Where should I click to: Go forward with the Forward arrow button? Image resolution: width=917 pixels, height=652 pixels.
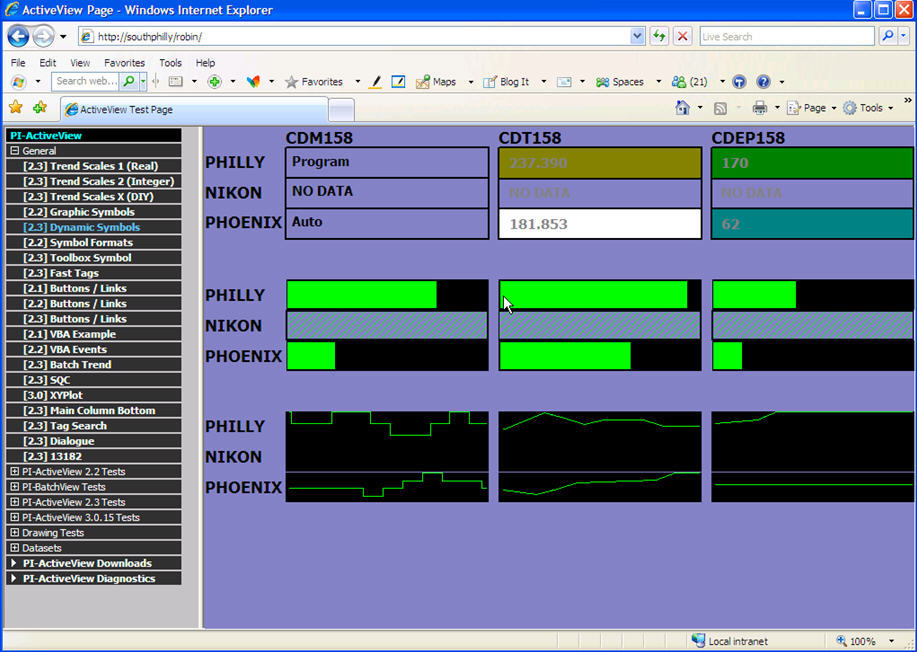(43, 36)
